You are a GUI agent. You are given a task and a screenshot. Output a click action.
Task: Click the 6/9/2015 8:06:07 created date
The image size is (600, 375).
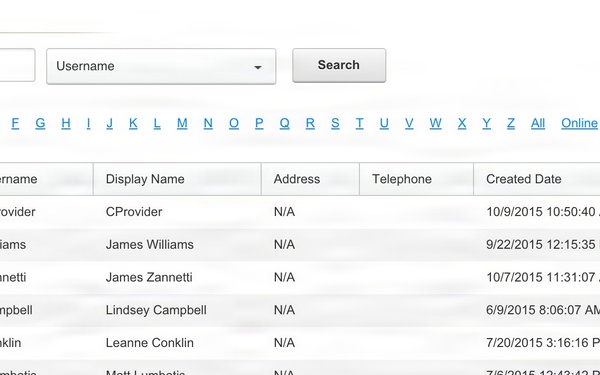tap(543, 310)
